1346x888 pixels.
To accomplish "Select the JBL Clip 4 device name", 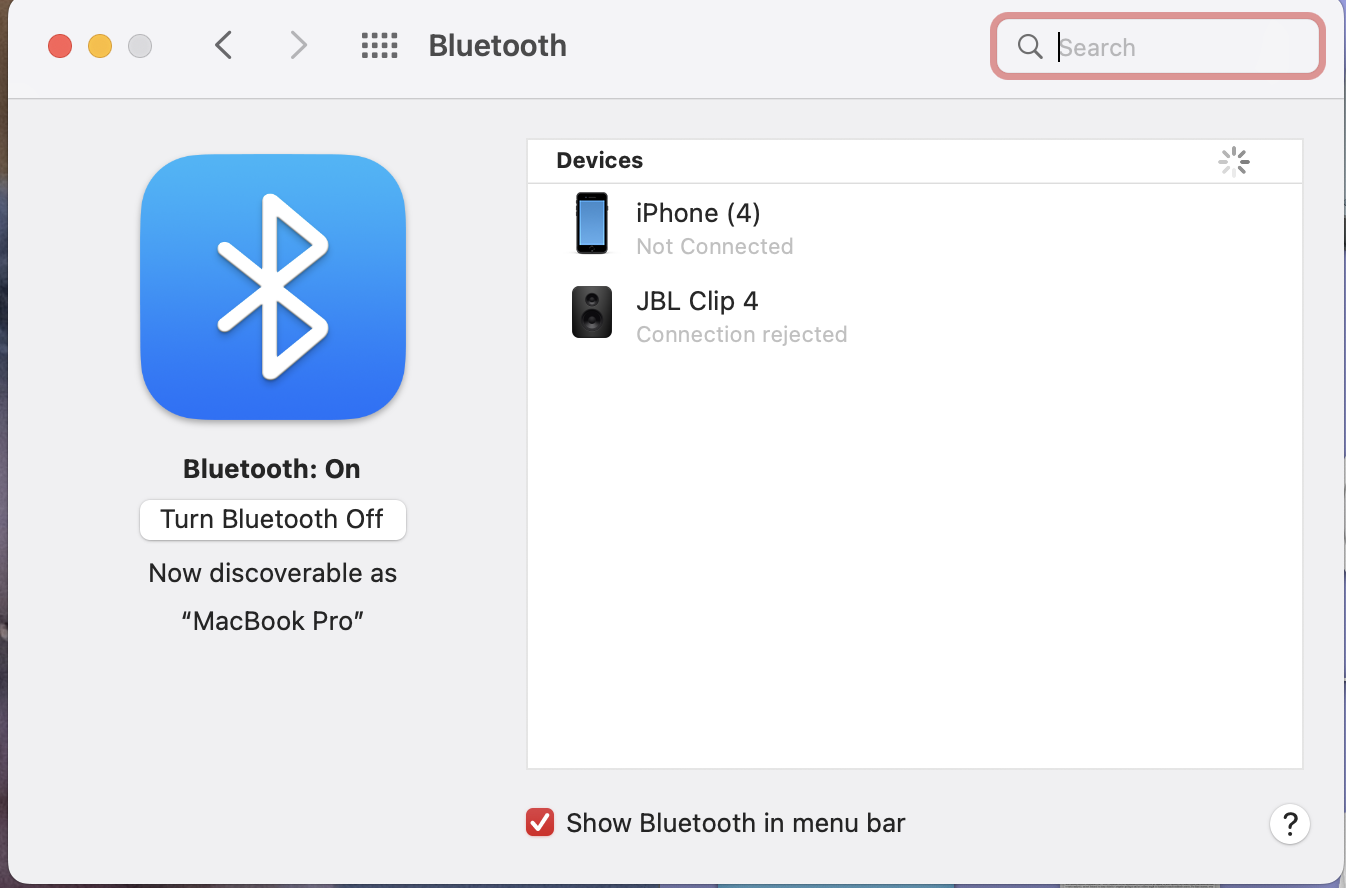I will pyautogui.click(x=697, y=301).
